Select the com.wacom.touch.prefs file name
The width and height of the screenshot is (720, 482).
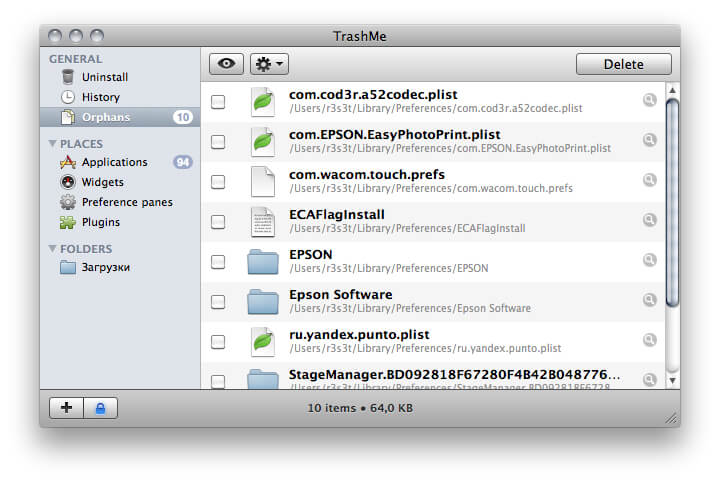[366, 174]
